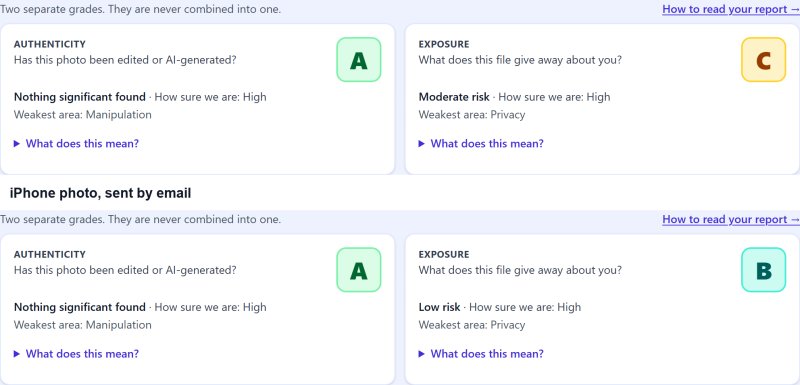The height and width of the screenshot is (385, 800).
Task: Click the top 'Nothing significant found' result text
Action: click(x=80, y=97)
